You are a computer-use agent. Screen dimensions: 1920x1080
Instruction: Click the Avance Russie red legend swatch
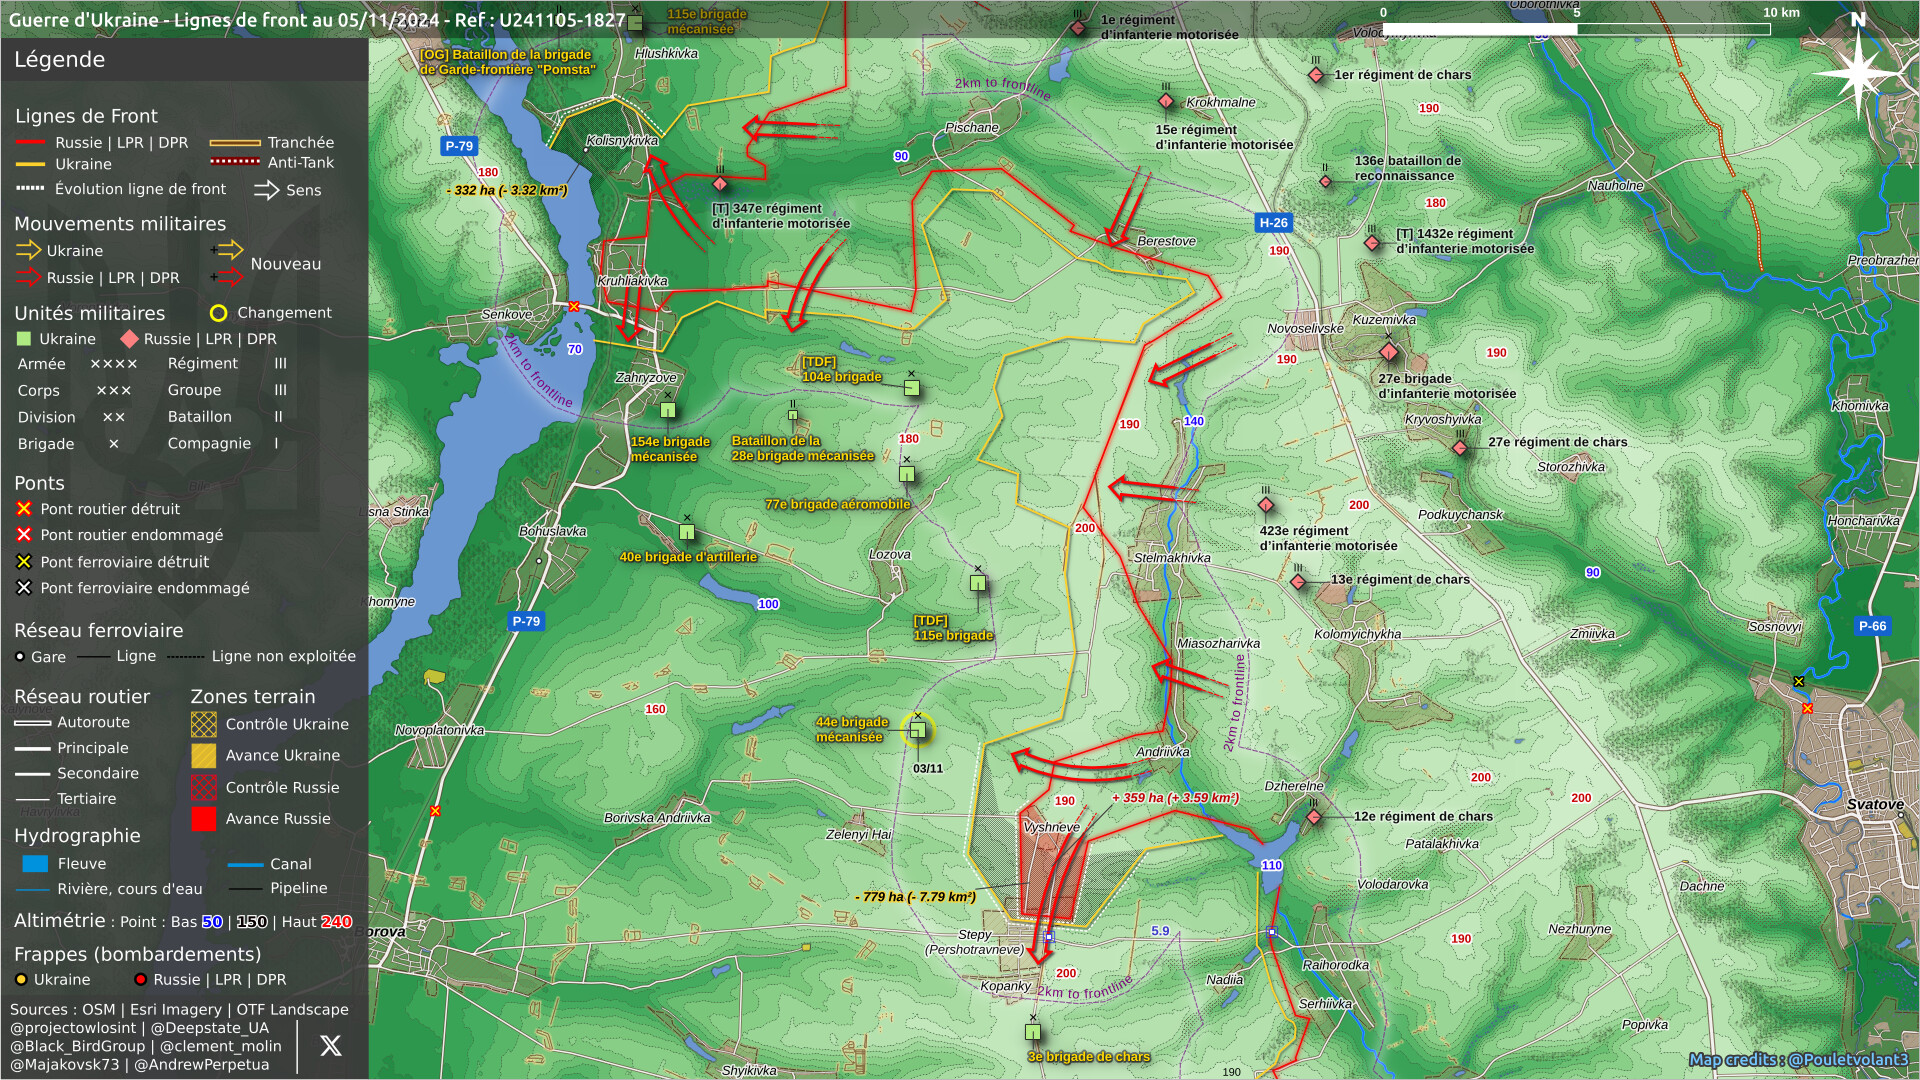[x=204, y=819]
